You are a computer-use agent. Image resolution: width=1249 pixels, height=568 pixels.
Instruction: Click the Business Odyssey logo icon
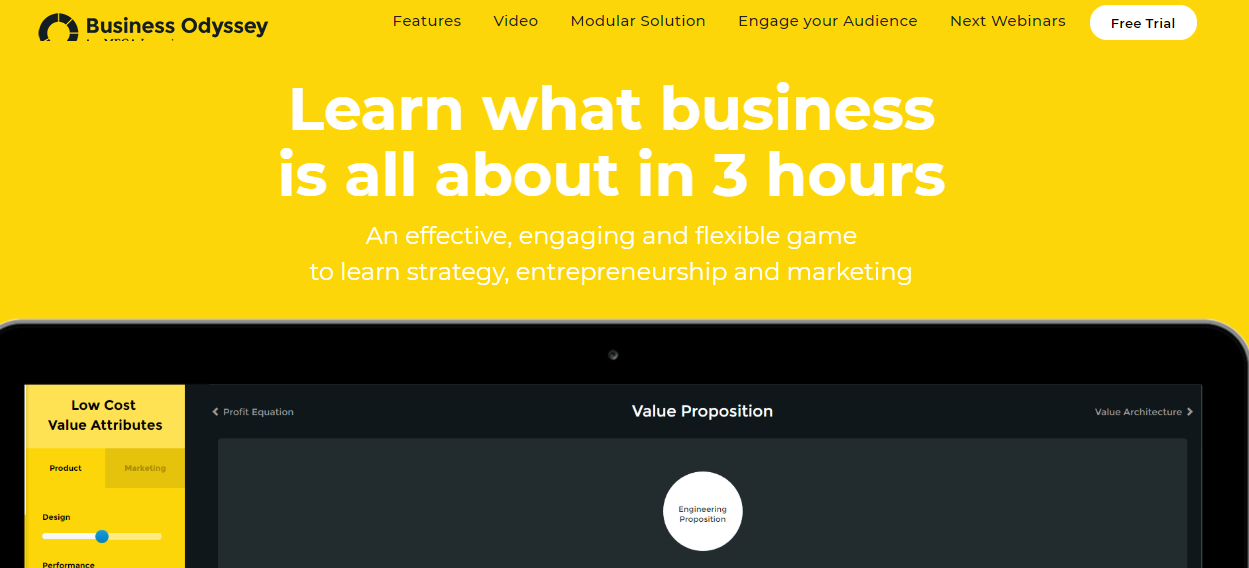point(58,27)
